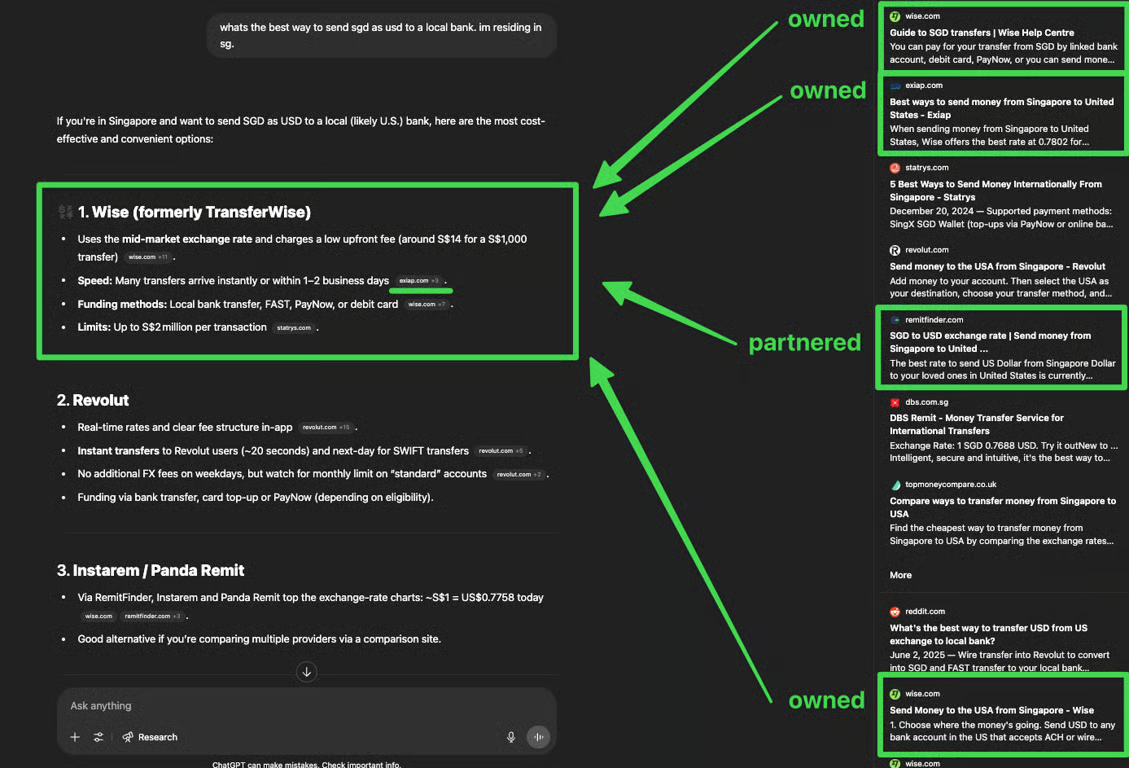Open the tools sliders icon in composer
This screenshot has width=1129, height=768.
coord(99,737)
